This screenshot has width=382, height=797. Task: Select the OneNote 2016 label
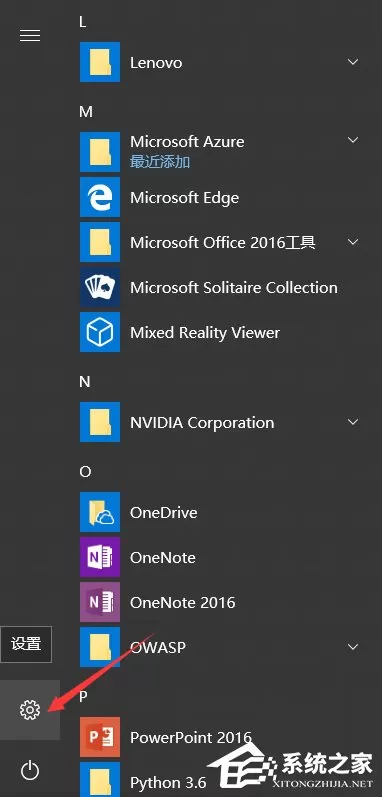pyautogui.click(x=183, y=602)
